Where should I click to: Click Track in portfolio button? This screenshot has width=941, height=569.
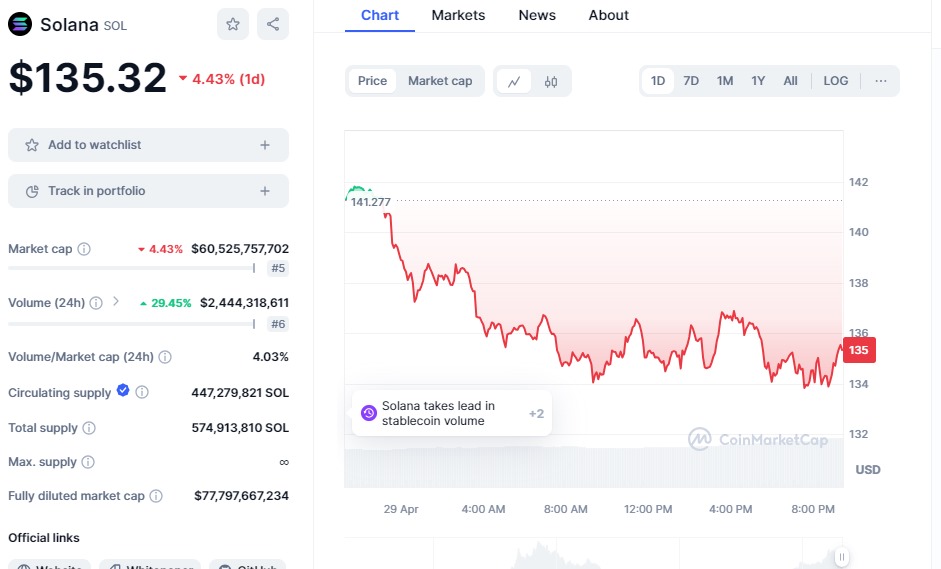coord(148,191)
